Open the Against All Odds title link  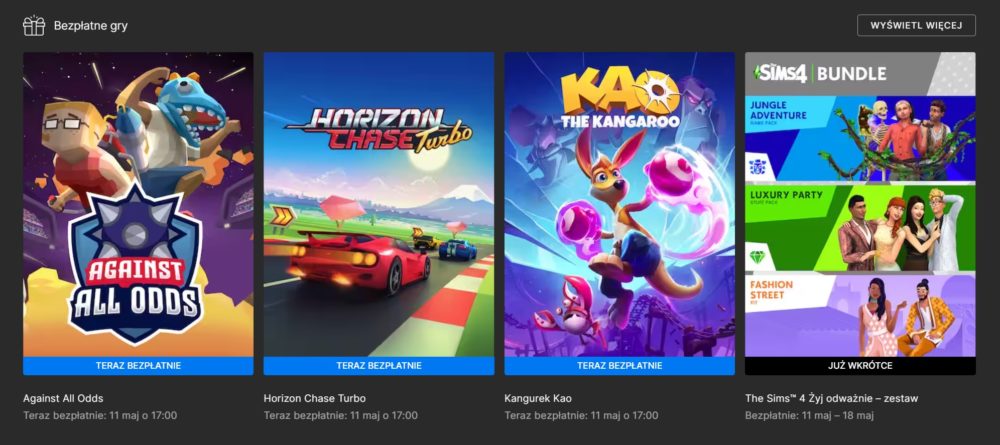63,398
